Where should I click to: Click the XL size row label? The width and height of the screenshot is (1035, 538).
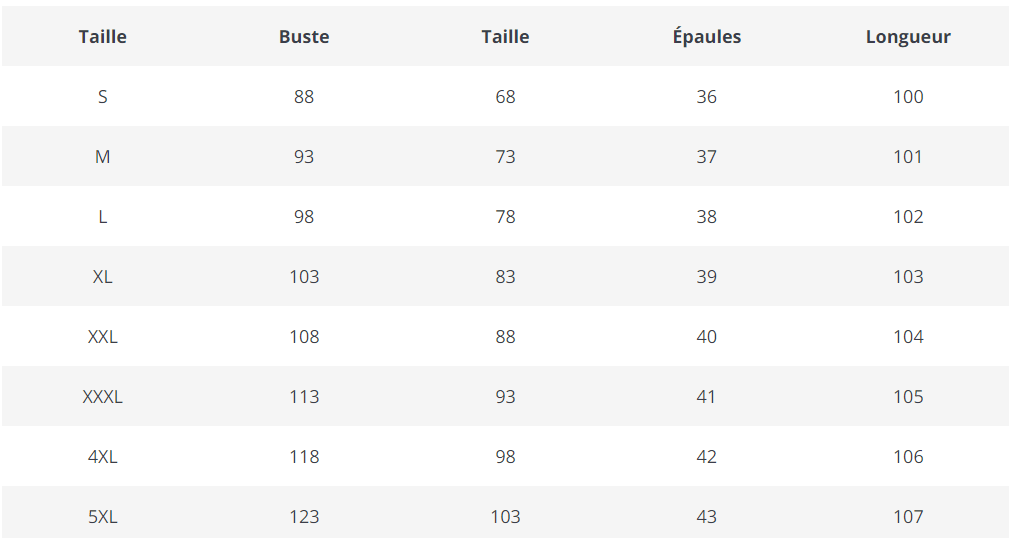[x=103, y=277]
